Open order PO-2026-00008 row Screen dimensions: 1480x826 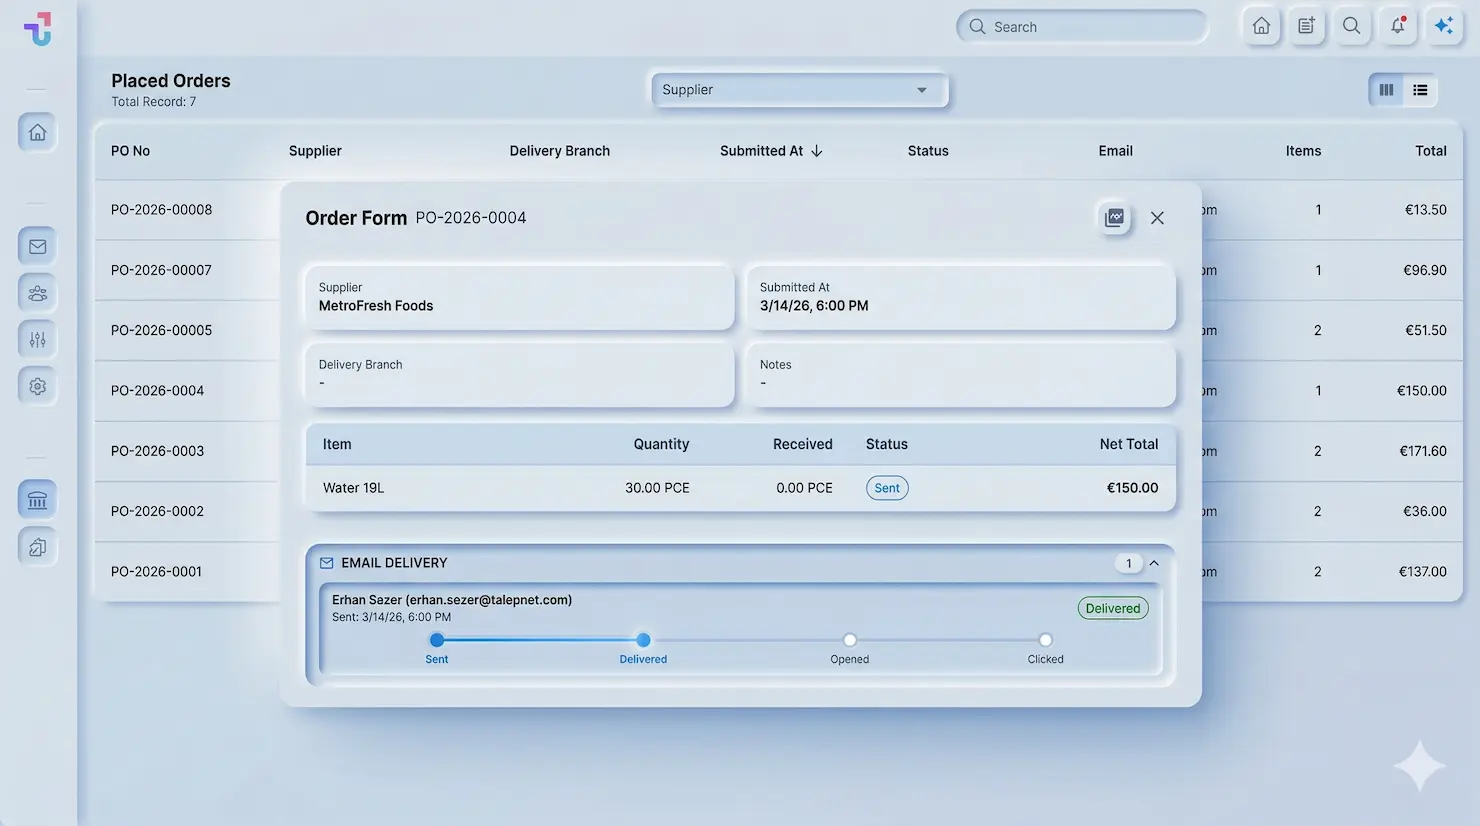point(162,210)
